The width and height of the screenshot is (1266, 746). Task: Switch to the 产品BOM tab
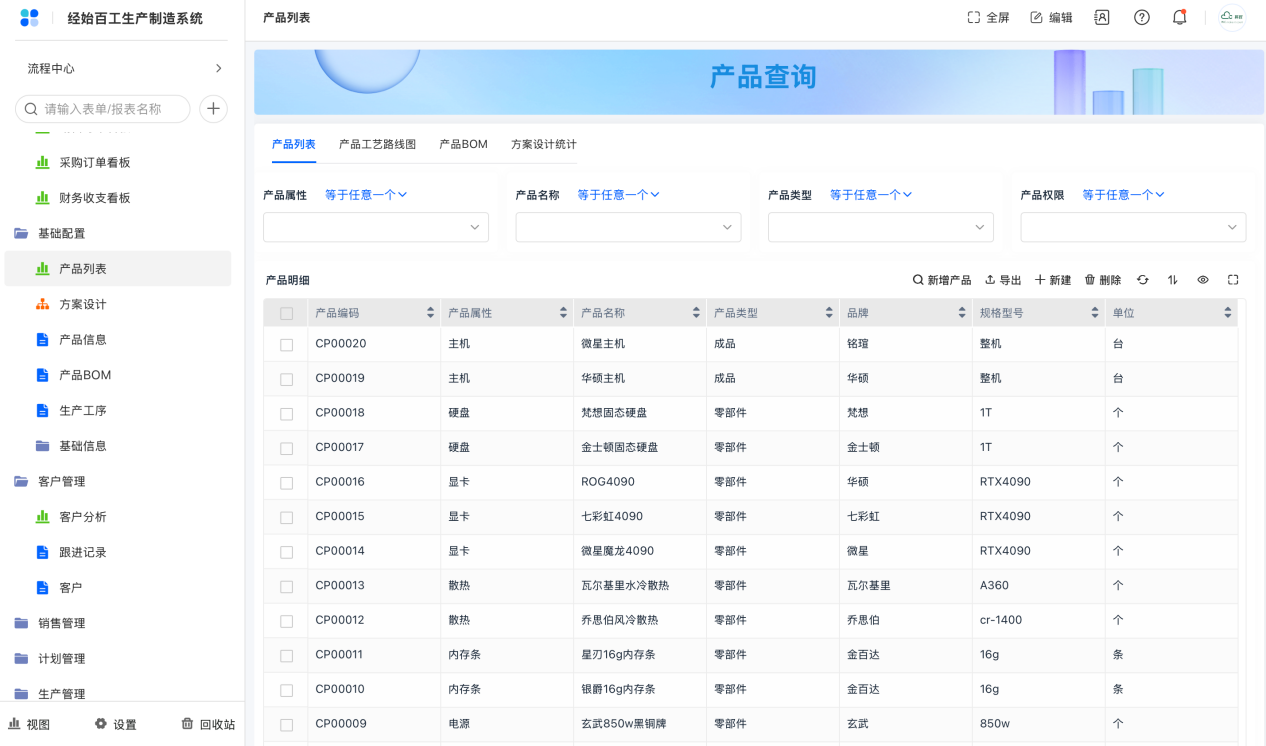463,144
